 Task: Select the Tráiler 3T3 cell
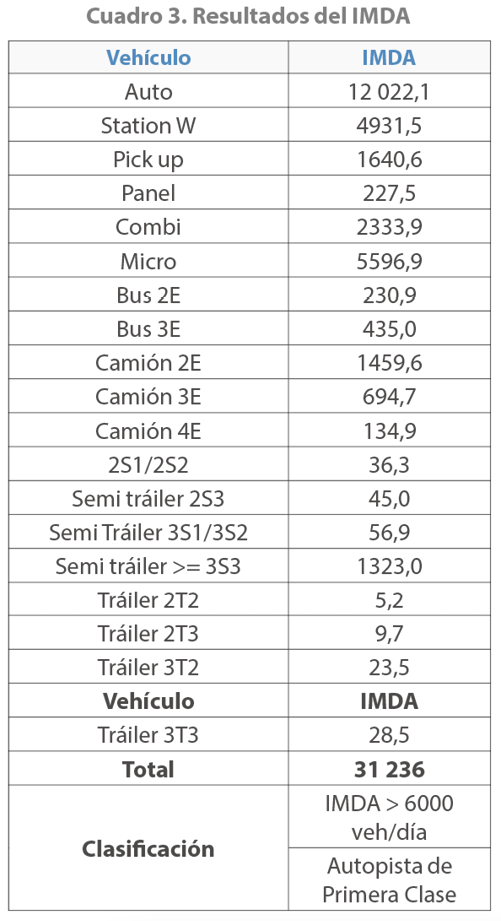click(148, 734)
